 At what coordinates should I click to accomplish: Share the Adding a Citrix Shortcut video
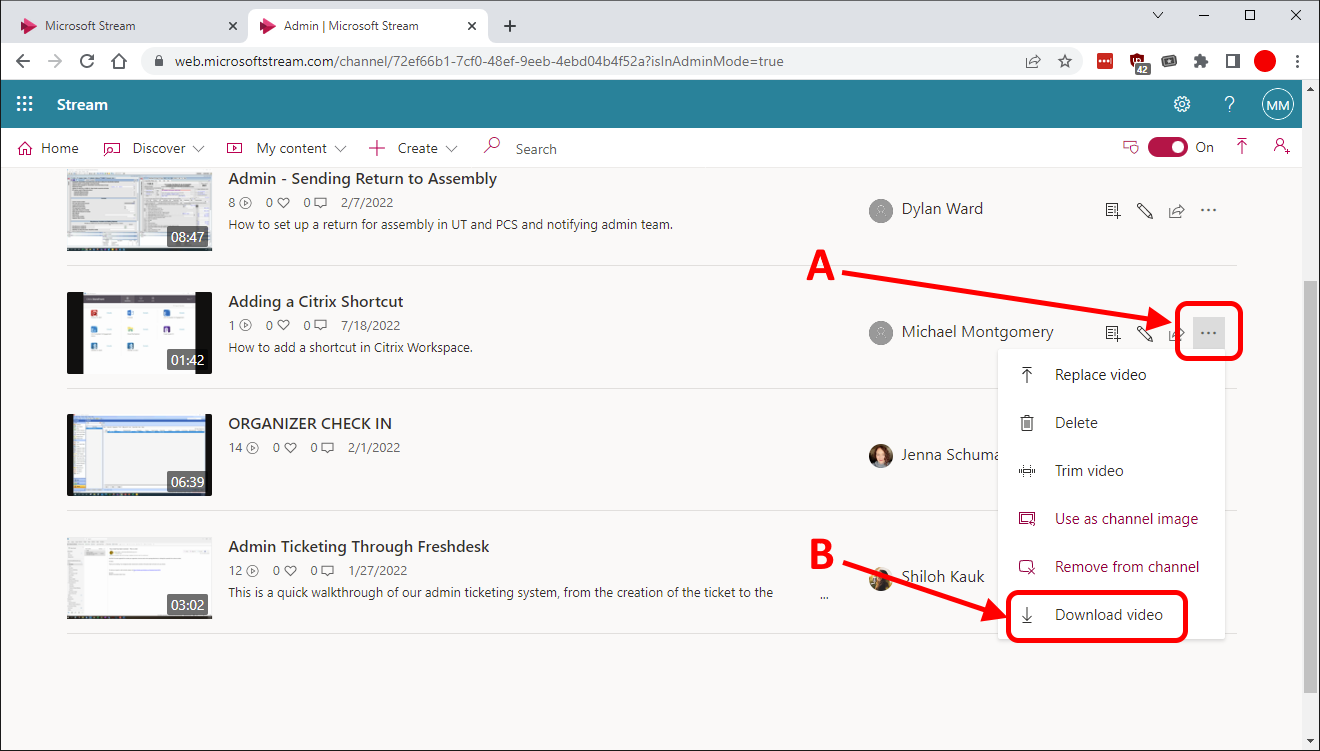pos(1177,333)
